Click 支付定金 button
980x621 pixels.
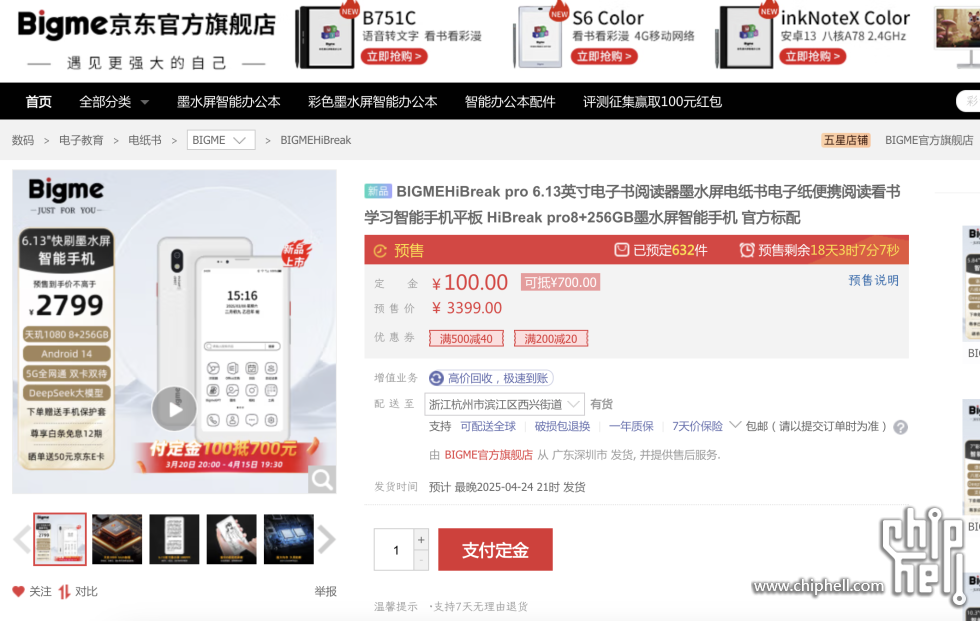pyautogui.click(x=495, y=550)
